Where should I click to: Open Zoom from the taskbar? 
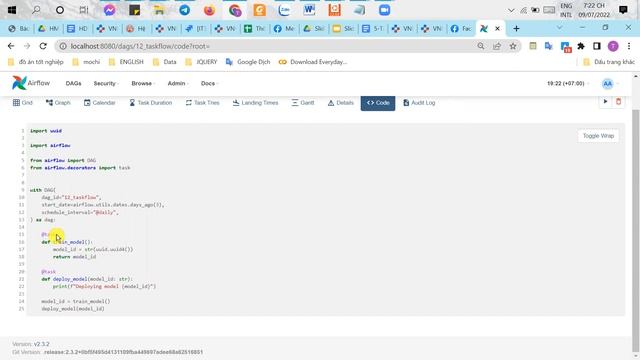384,10
